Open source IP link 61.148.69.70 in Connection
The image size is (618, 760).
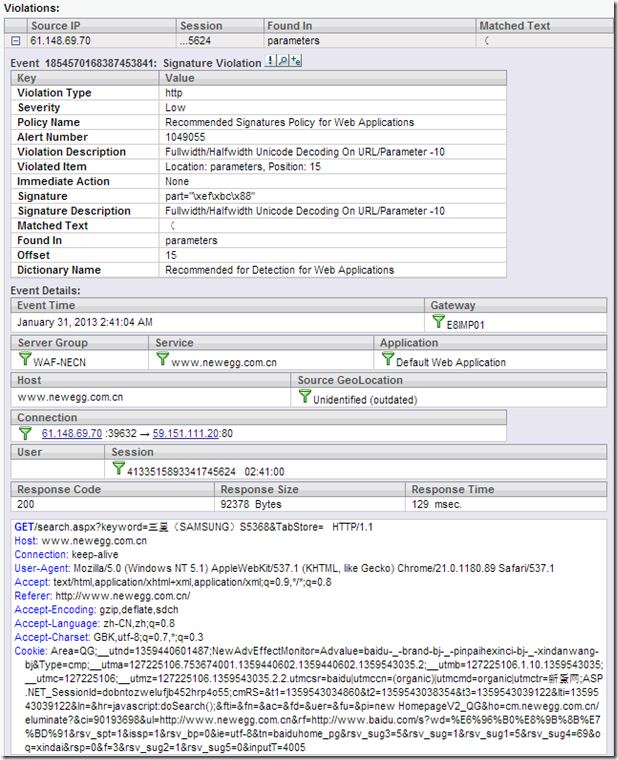[72, 434]
